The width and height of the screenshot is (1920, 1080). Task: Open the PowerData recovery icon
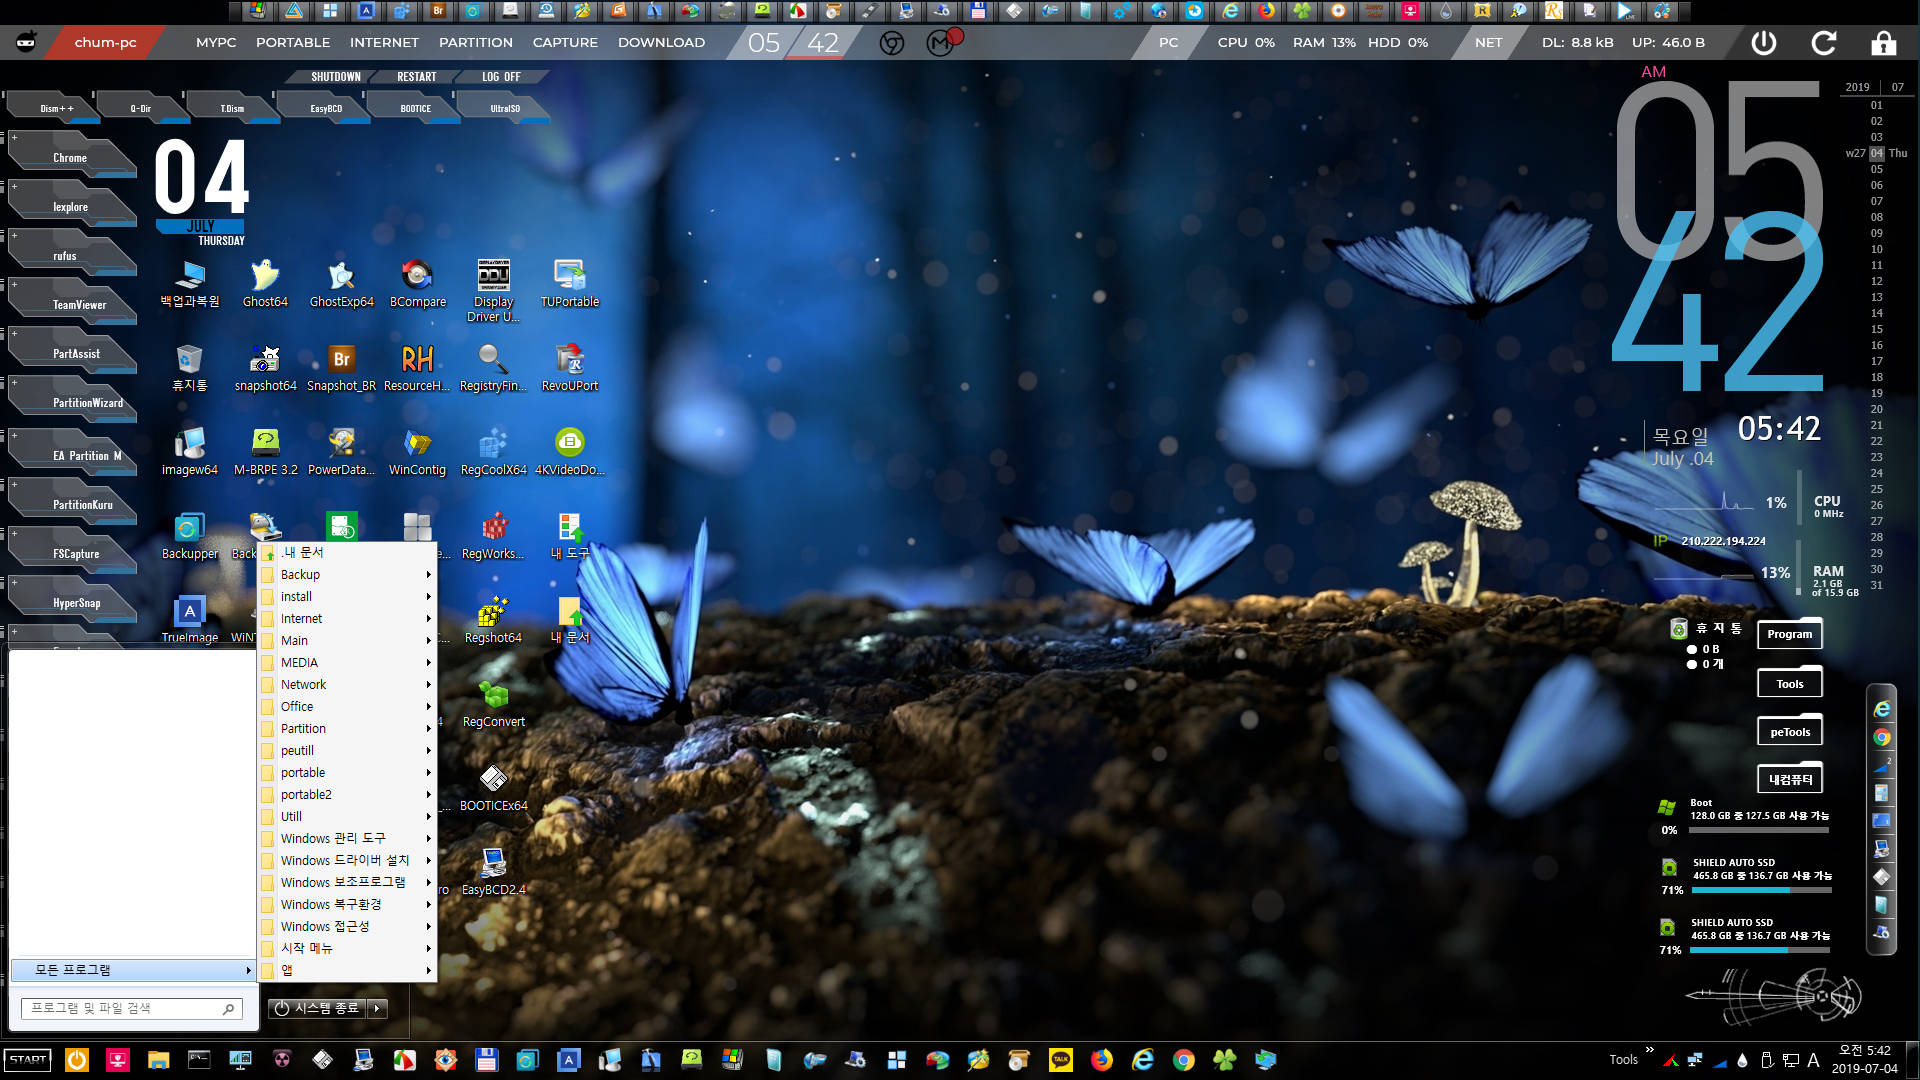341,452
